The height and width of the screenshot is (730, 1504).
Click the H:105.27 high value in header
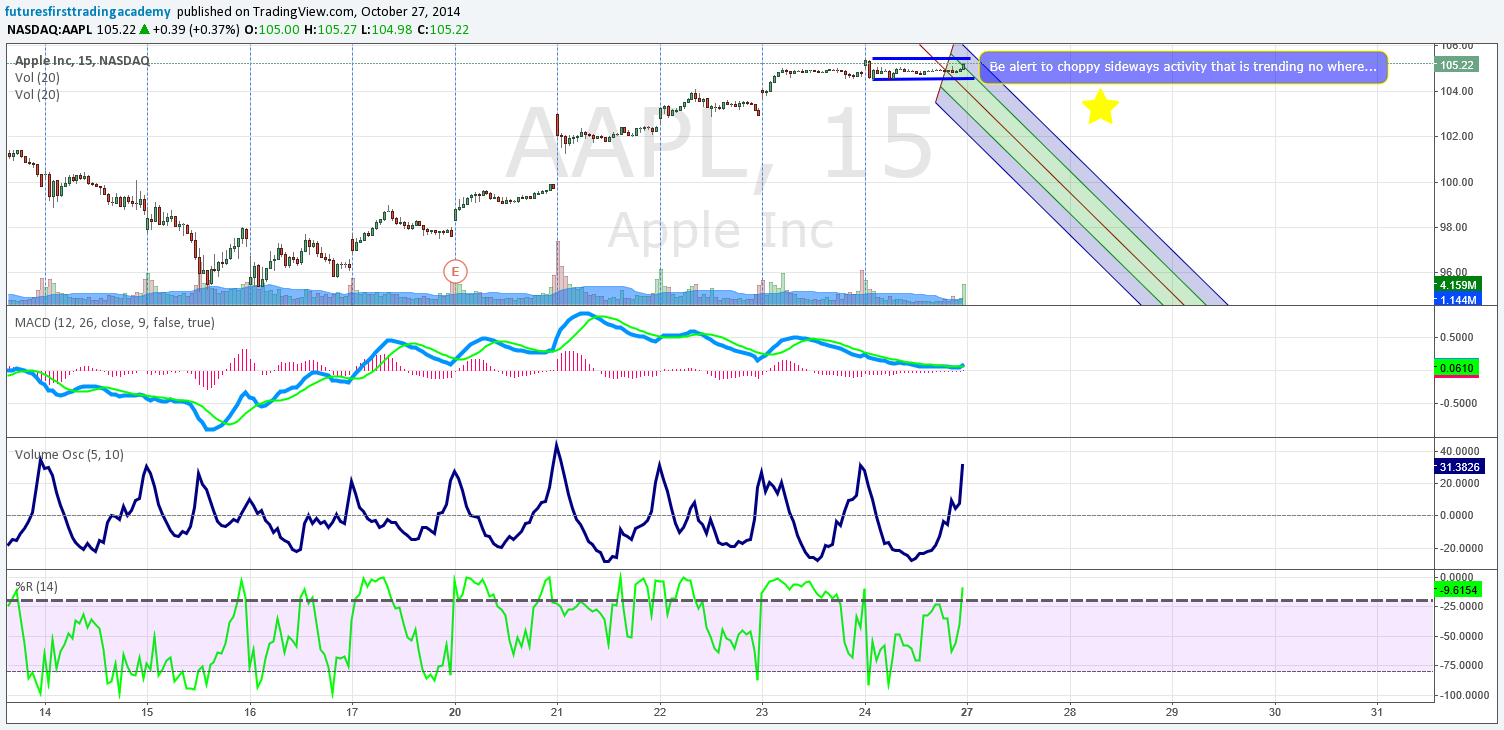(x=330, y=29)
